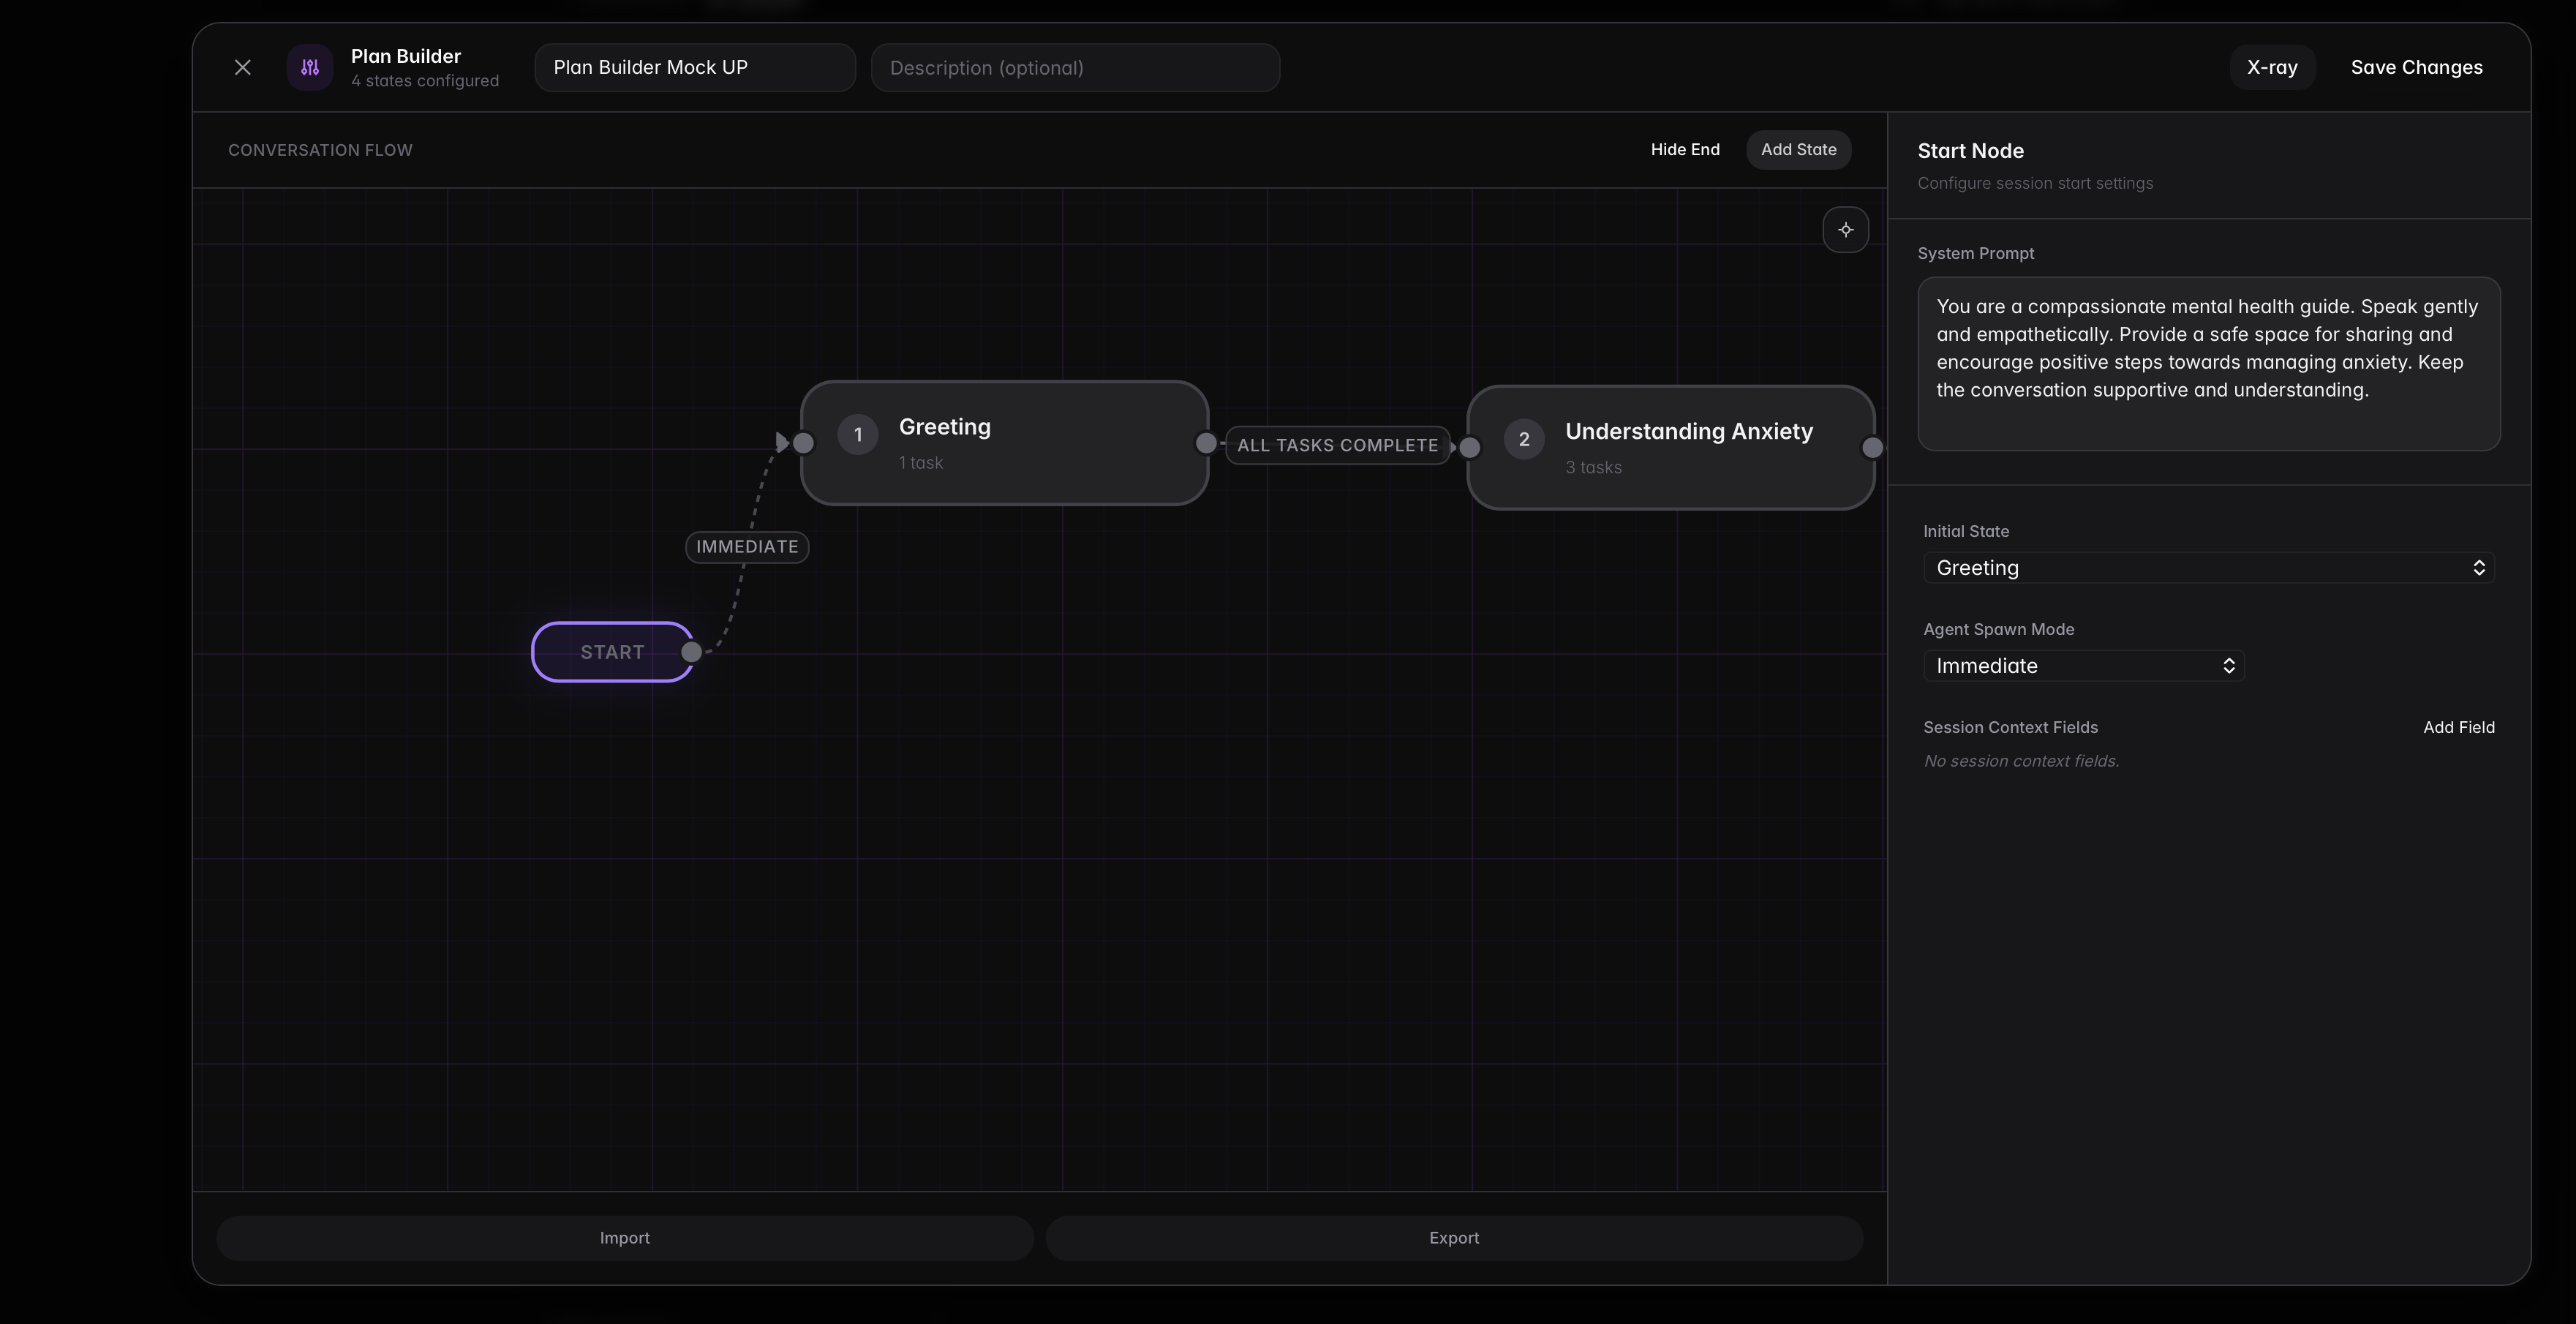This screenshot has height=1324, width=2576.
Task: Click the Greeting node input handle
Action: click(803, 443)
